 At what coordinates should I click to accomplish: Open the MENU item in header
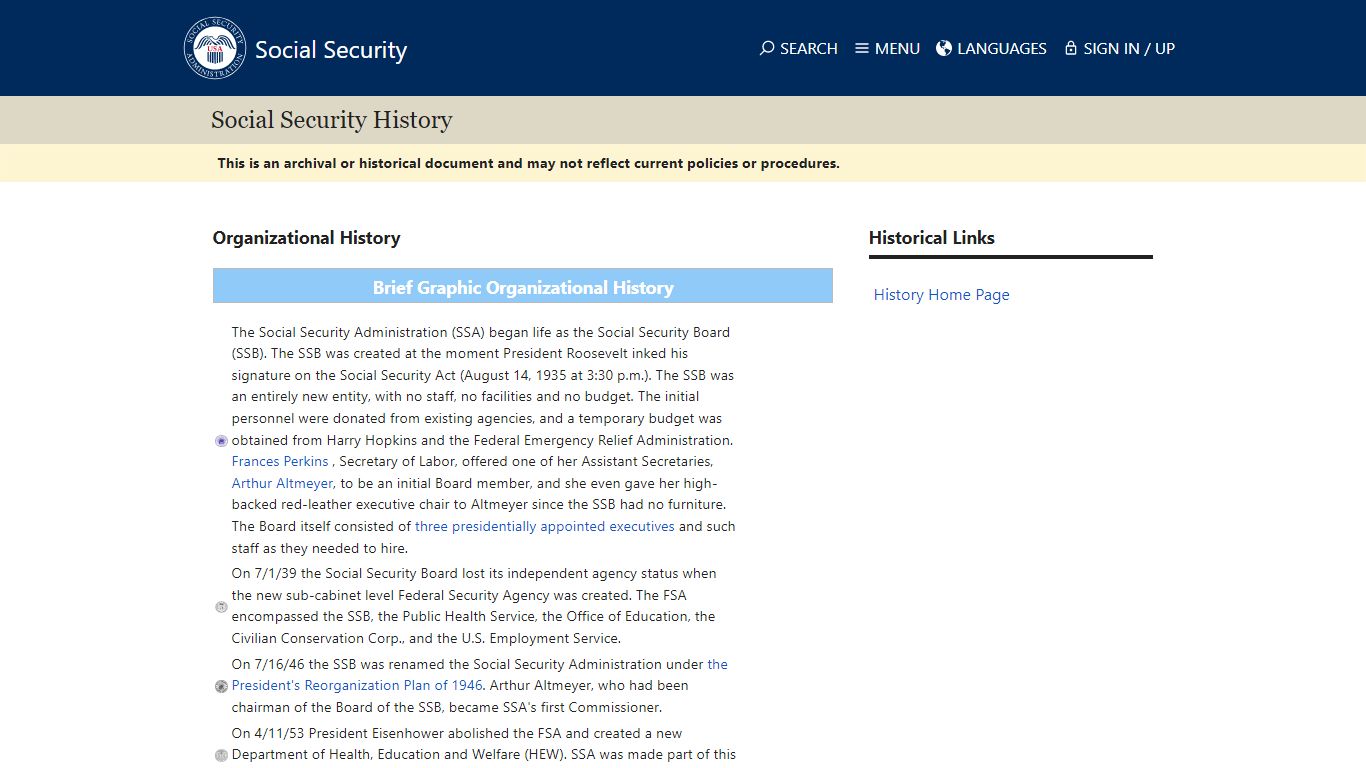point(887,48)
